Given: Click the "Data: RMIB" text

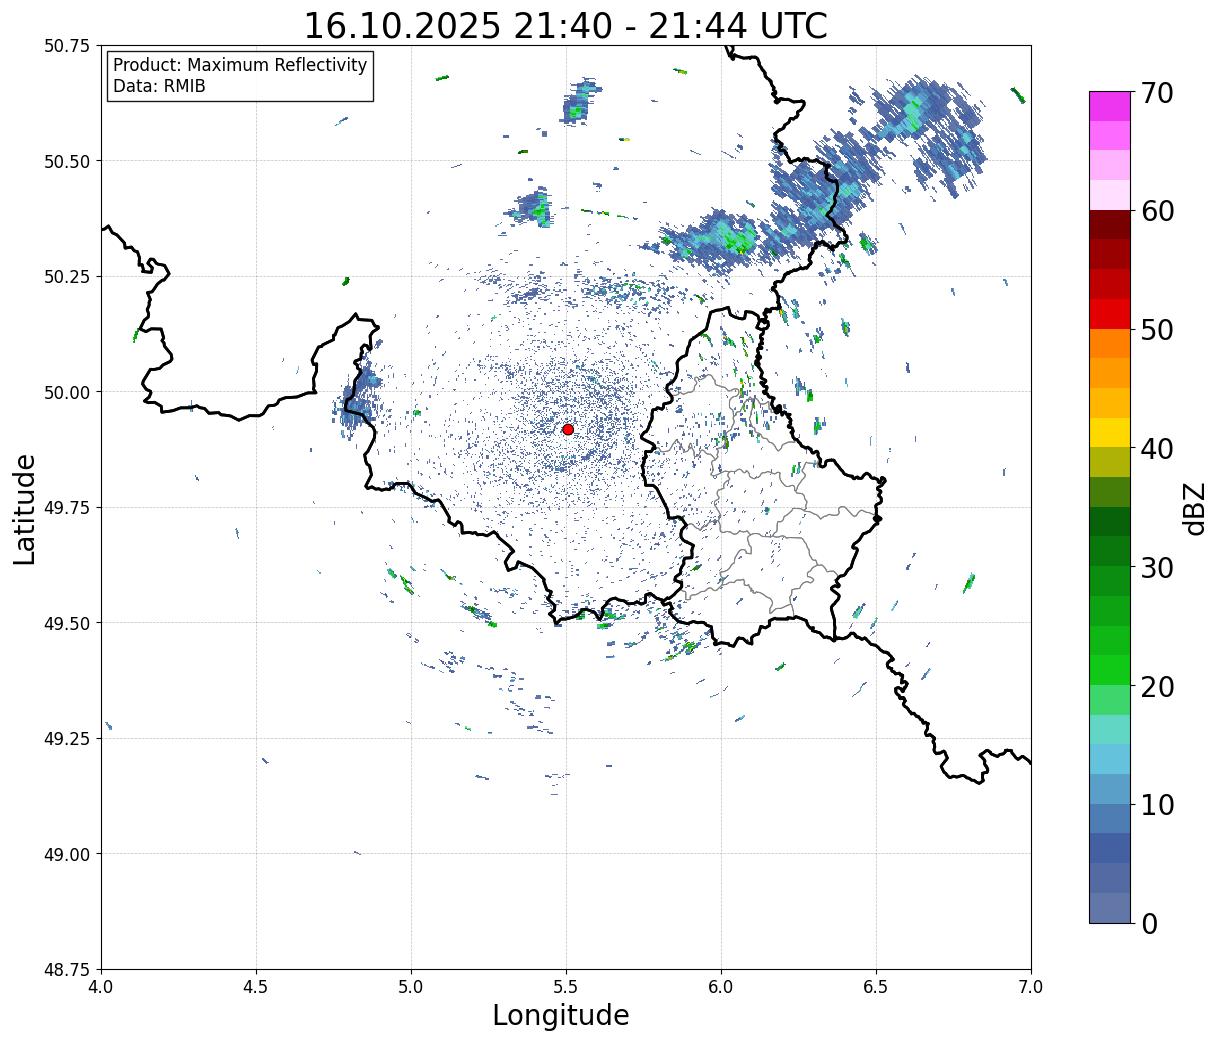Looking at the screenshot, I should [x=159, y=87].
